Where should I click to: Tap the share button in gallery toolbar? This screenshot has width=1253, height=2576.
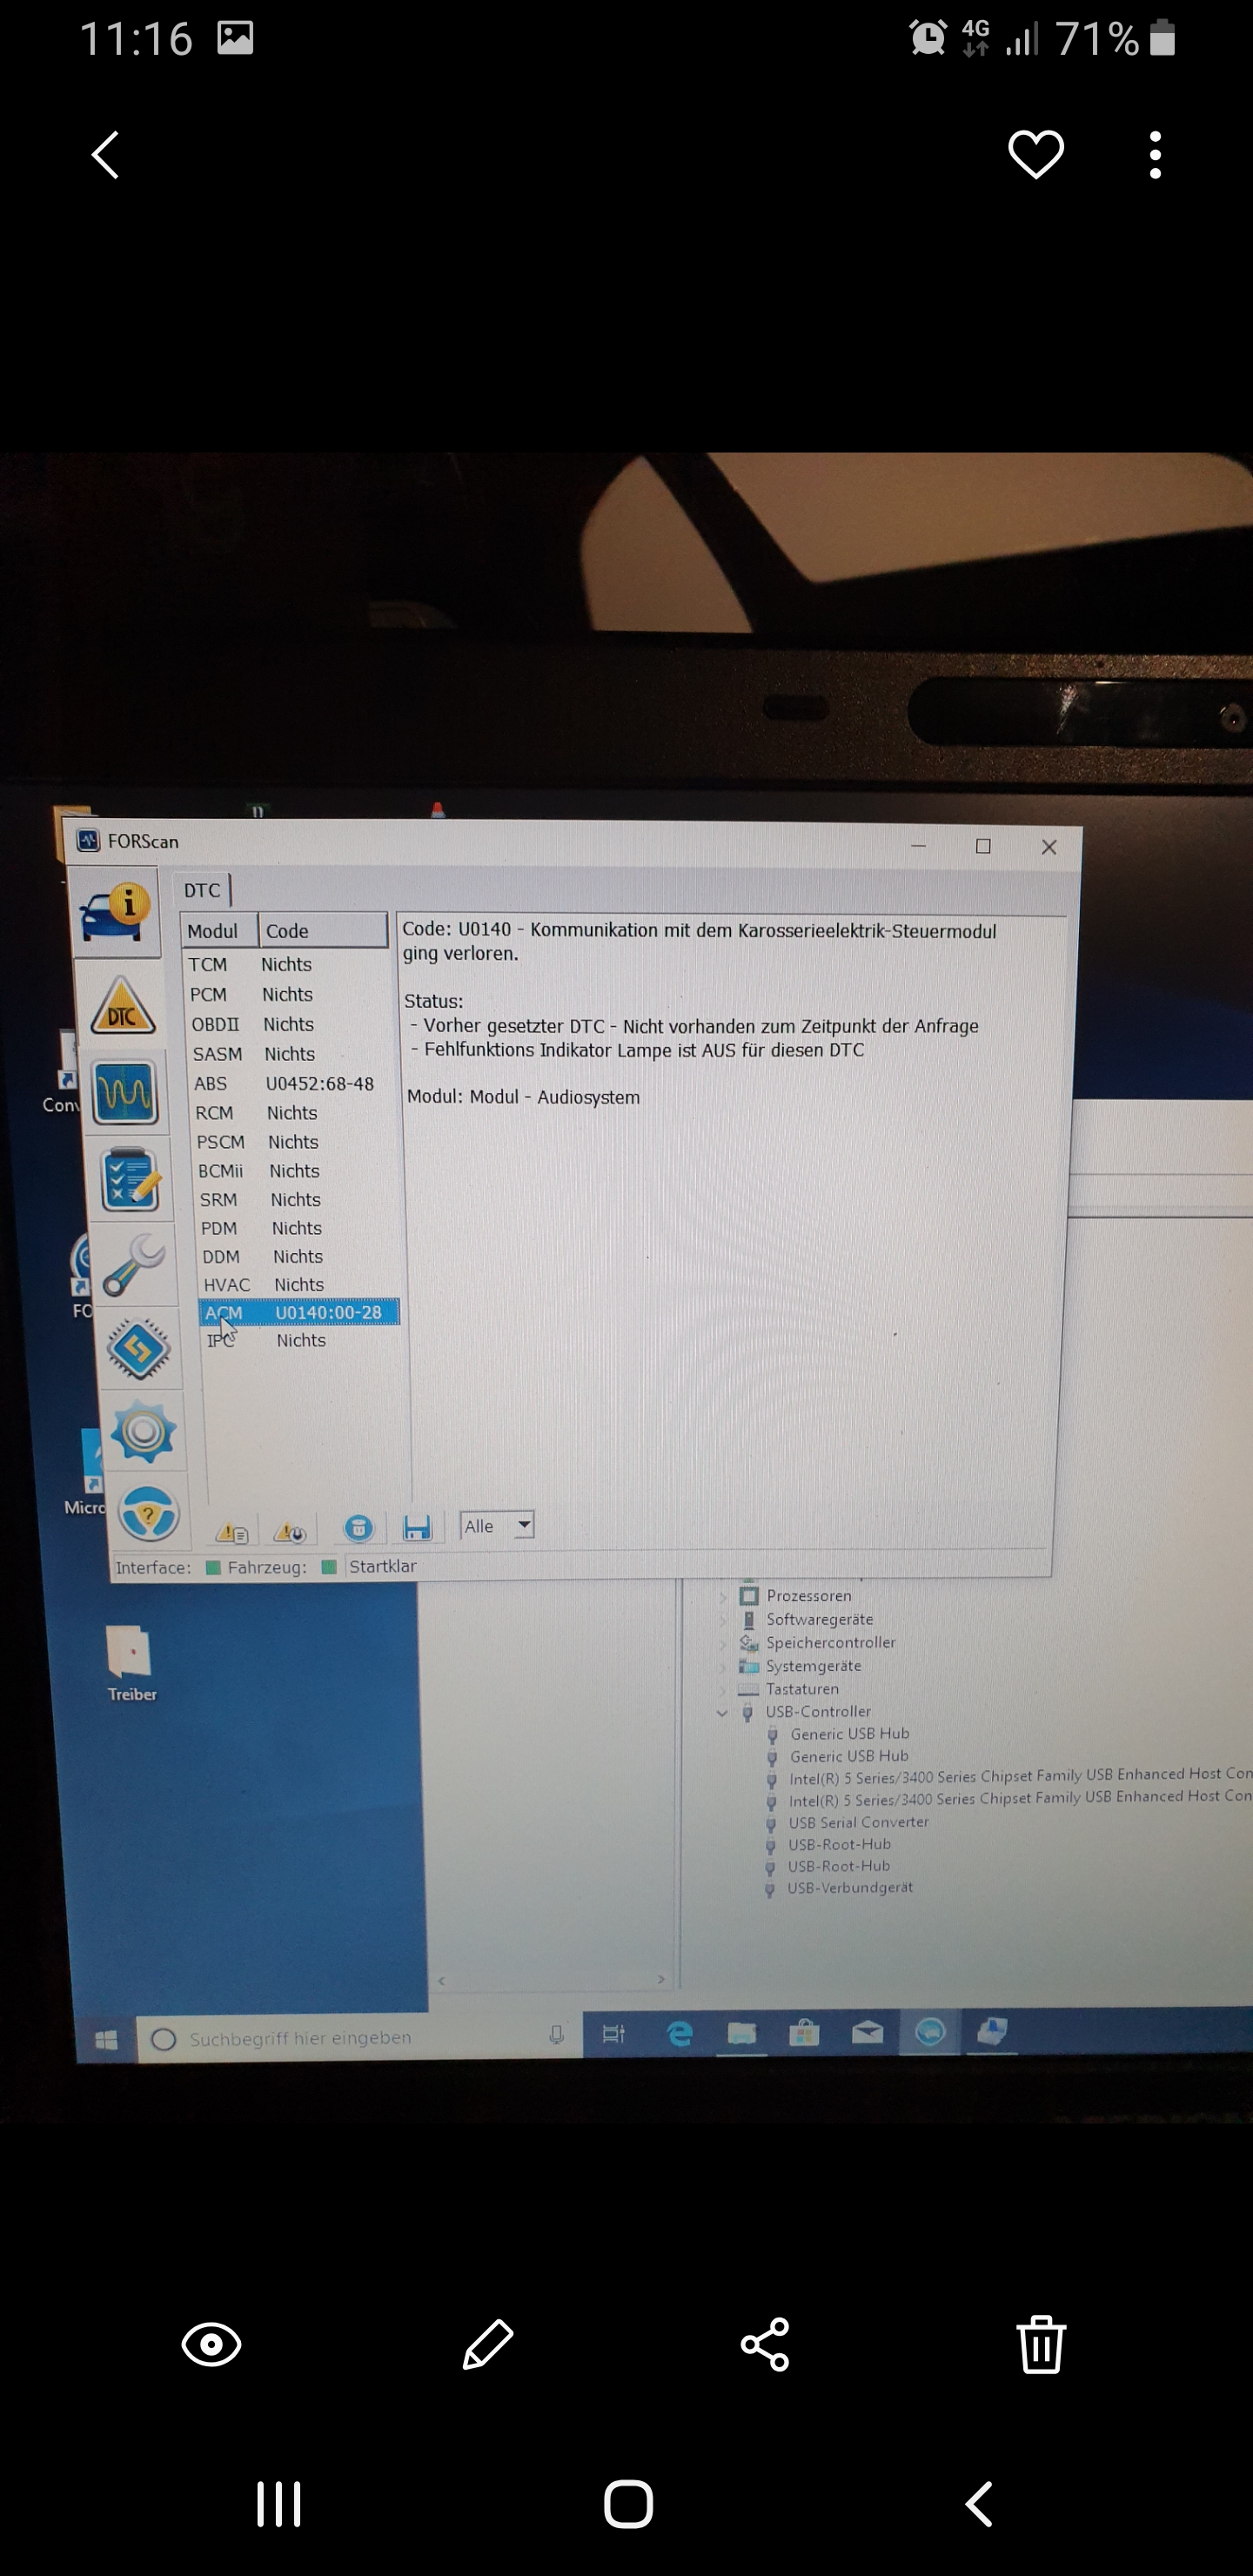[x=765, y=2345]
